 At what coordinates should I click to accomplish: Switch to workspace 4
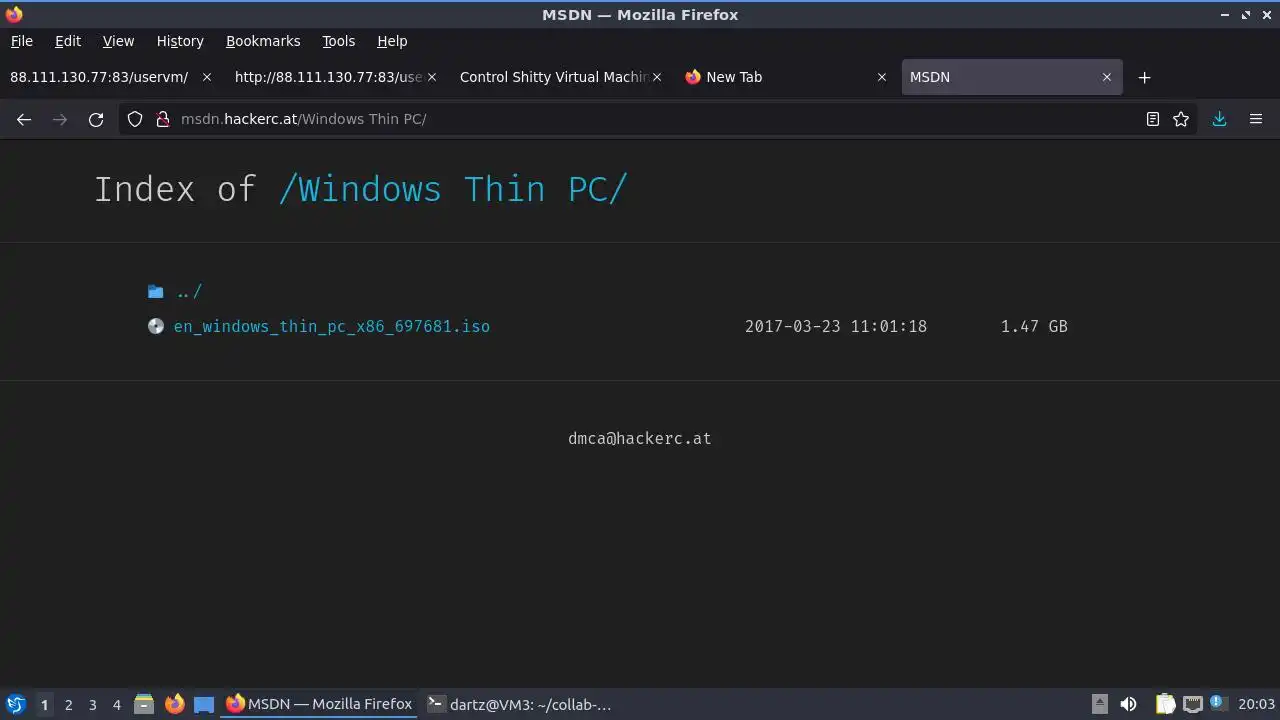pos(116,705)
